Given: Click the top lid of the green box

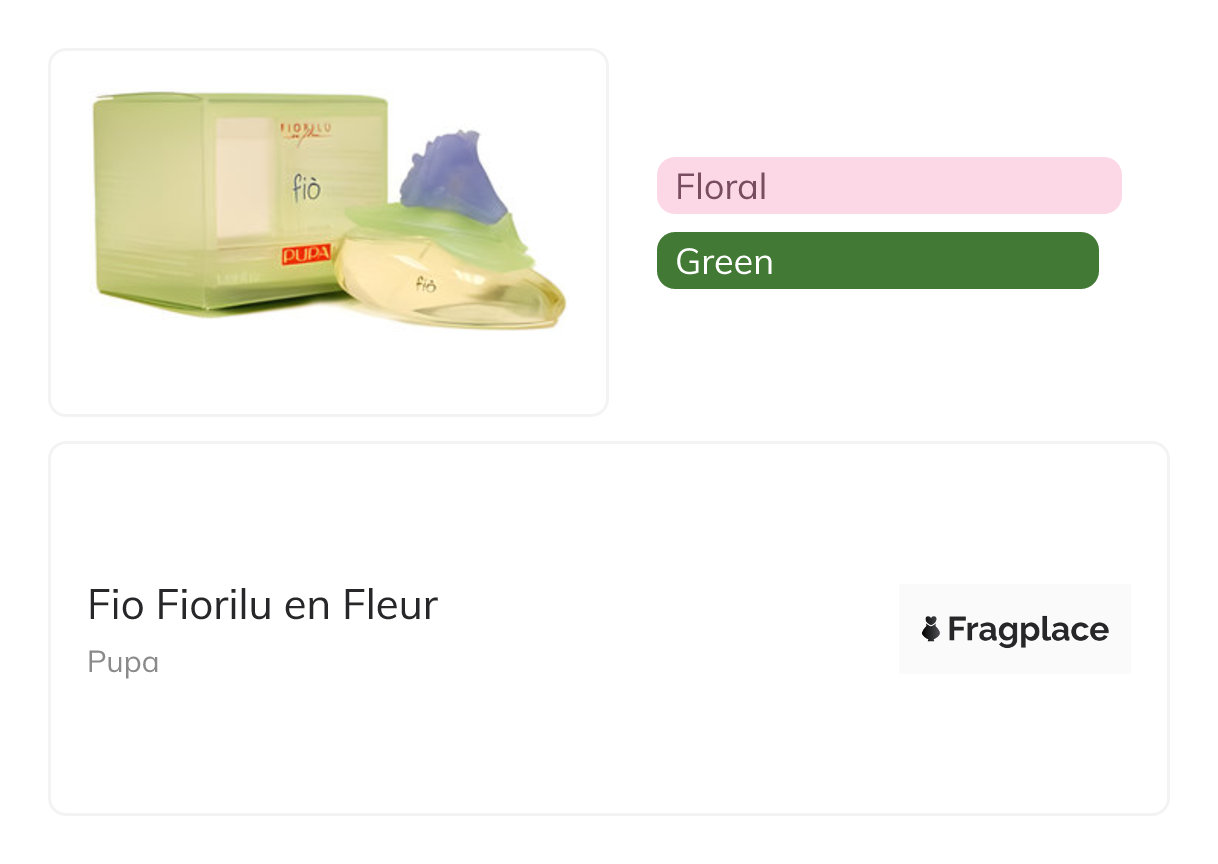Looking at the screenshot, I should tap(240, 100).
